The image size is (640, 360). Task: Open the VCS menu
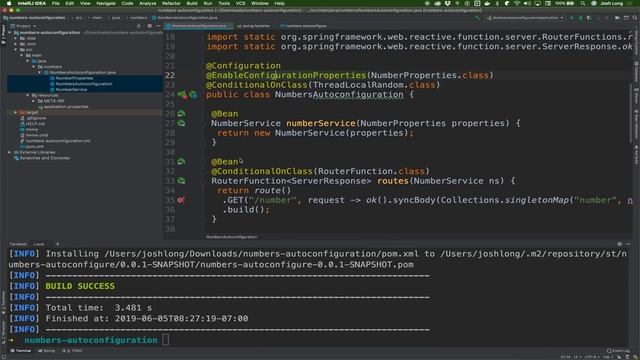coord(240,3)
